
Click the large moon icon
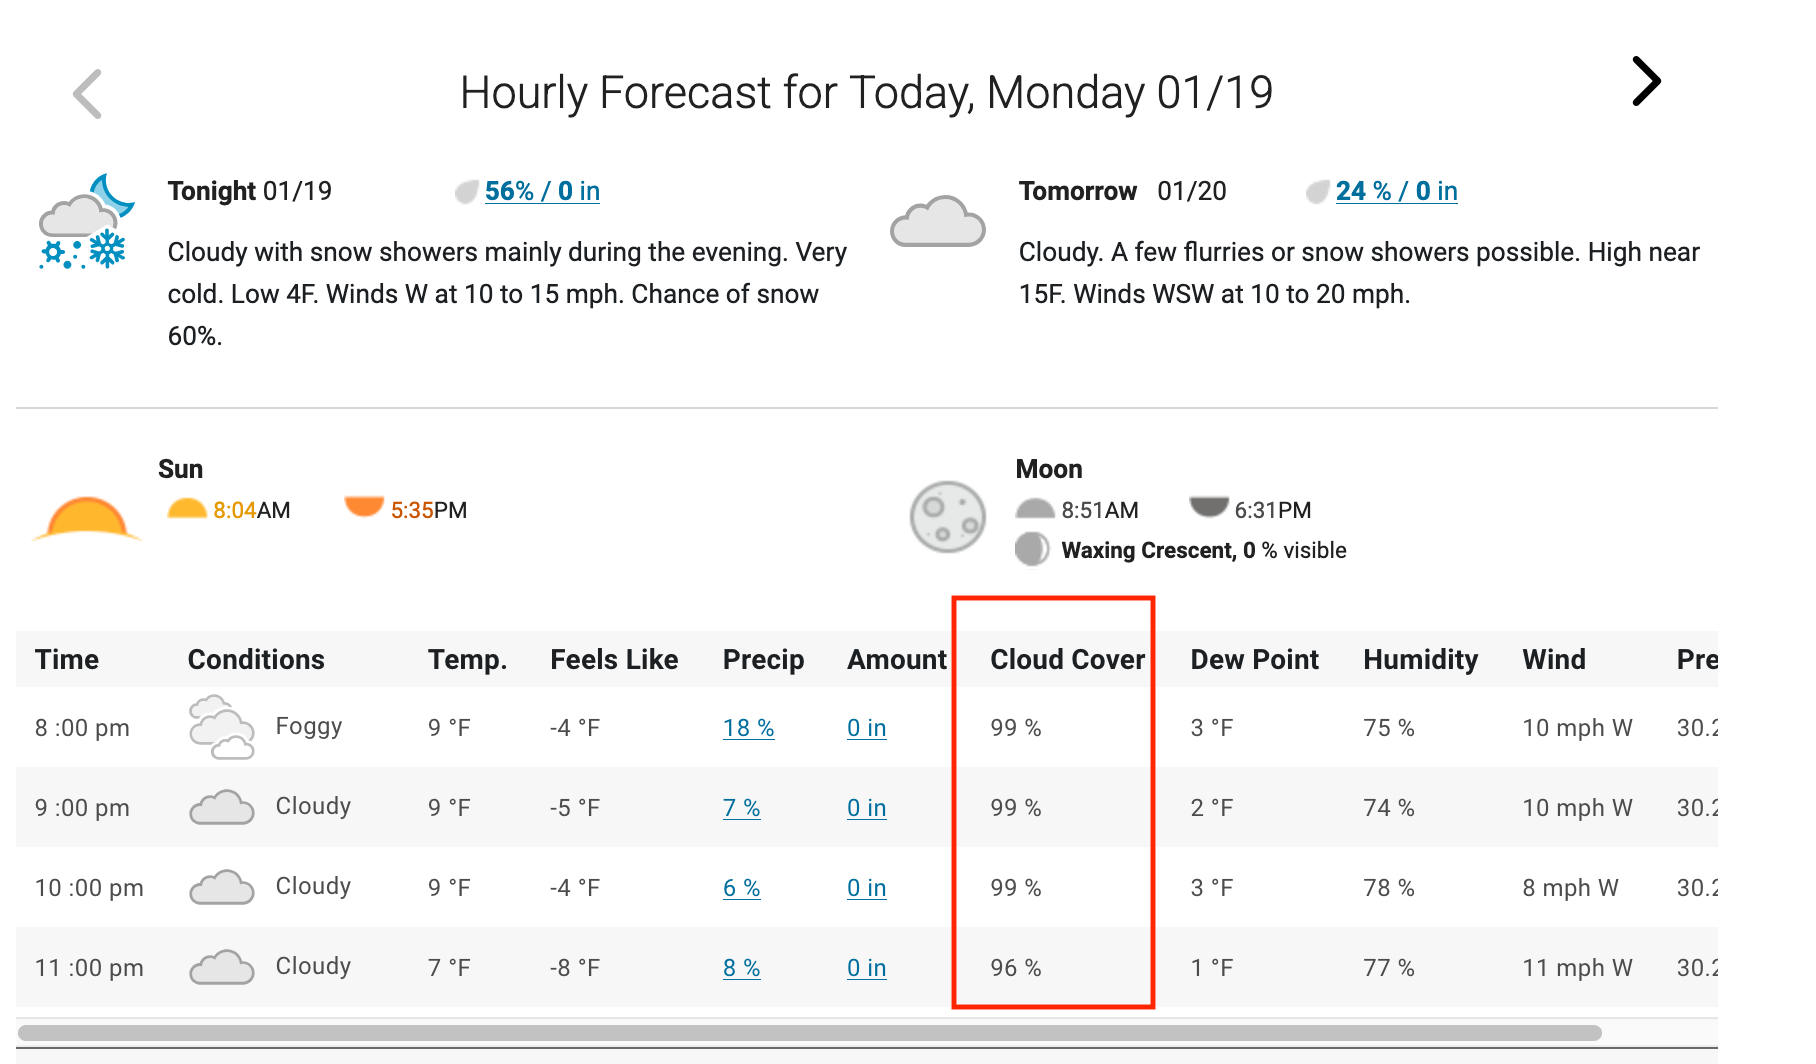coord(947,516)
